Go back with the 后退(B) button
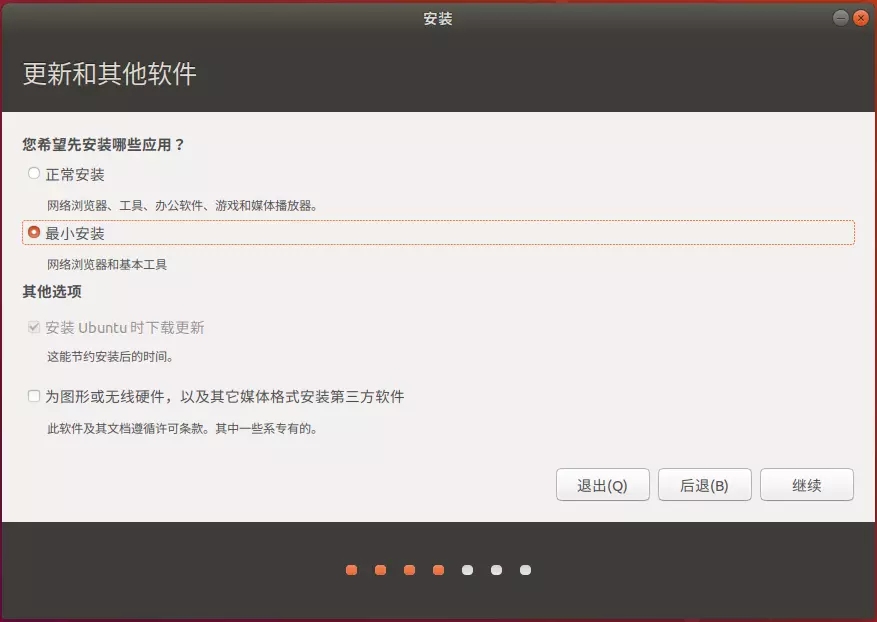Screen dimensions: 877x622 (x=704, y=485)
